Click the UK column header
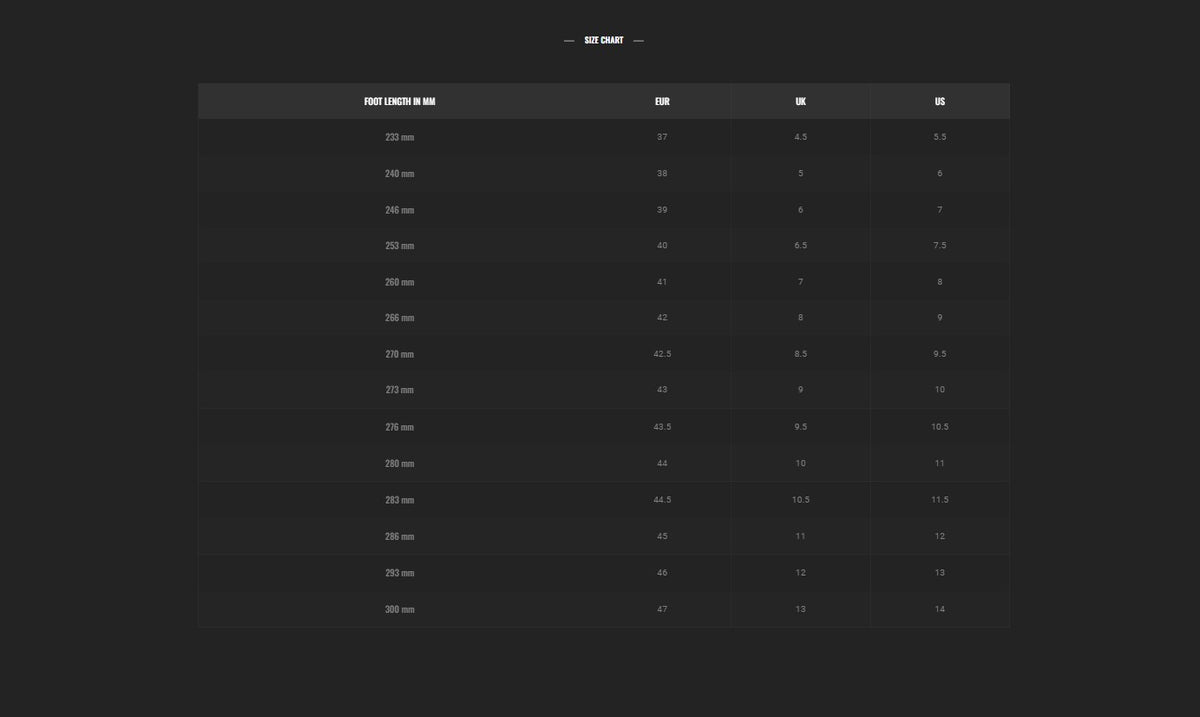 click(x=801, y=101)
